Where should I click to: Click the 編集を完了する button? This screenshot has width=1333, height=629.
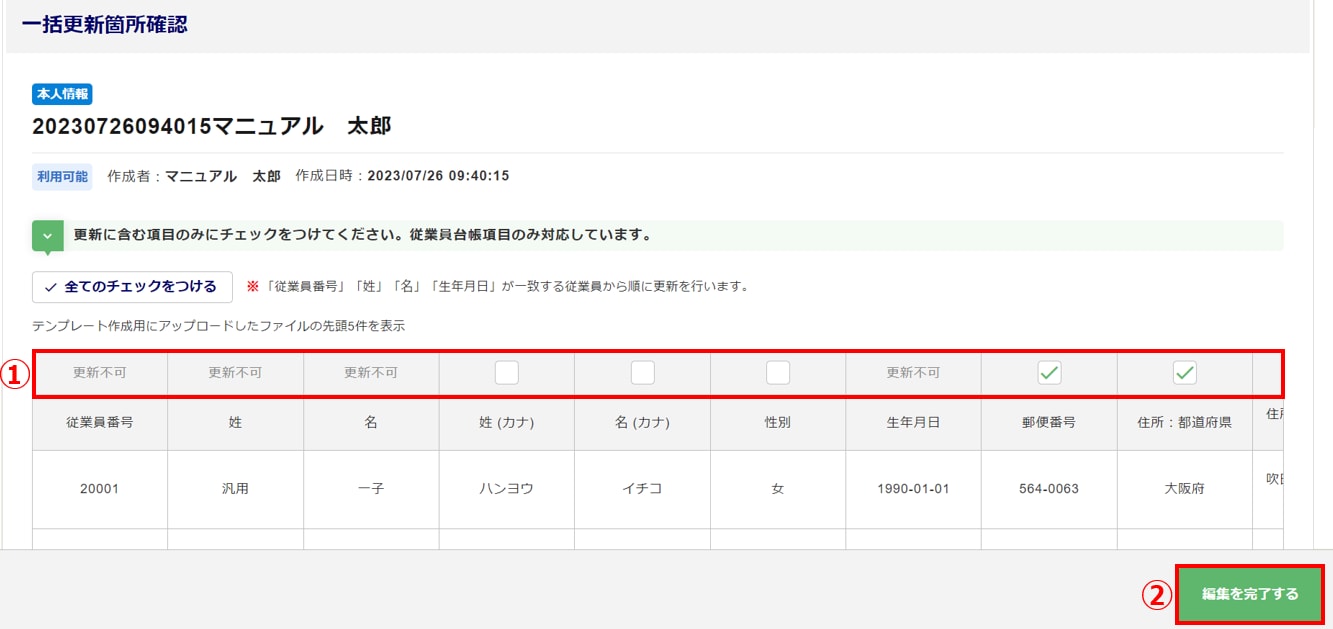(1250, 594)
